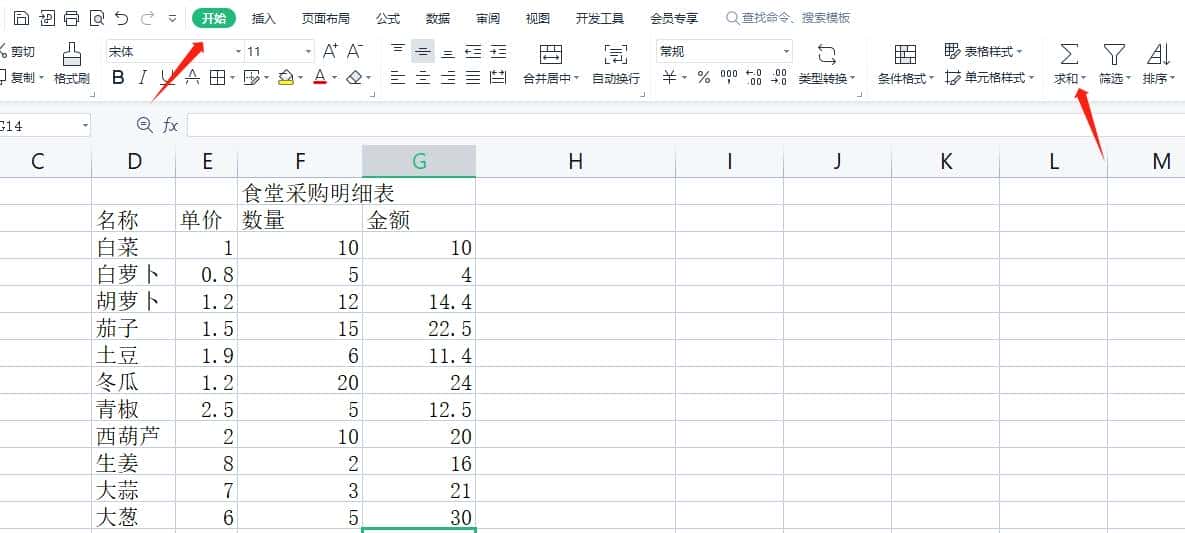
Task: Center text horizontally
Action: [x=423, y=77]
